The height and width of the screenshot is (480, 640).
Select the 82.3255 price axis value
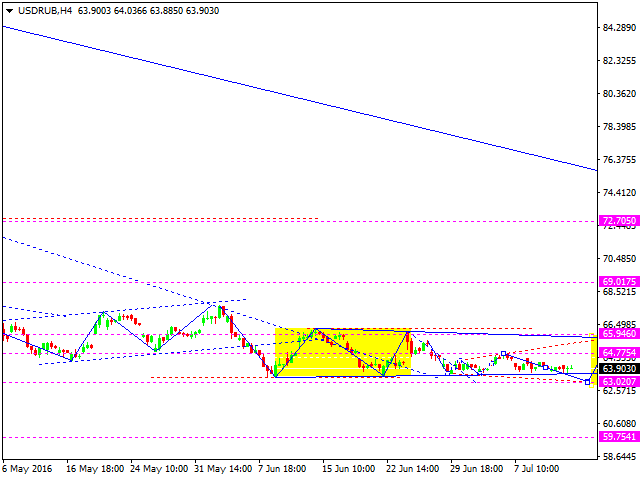point(619,61)
